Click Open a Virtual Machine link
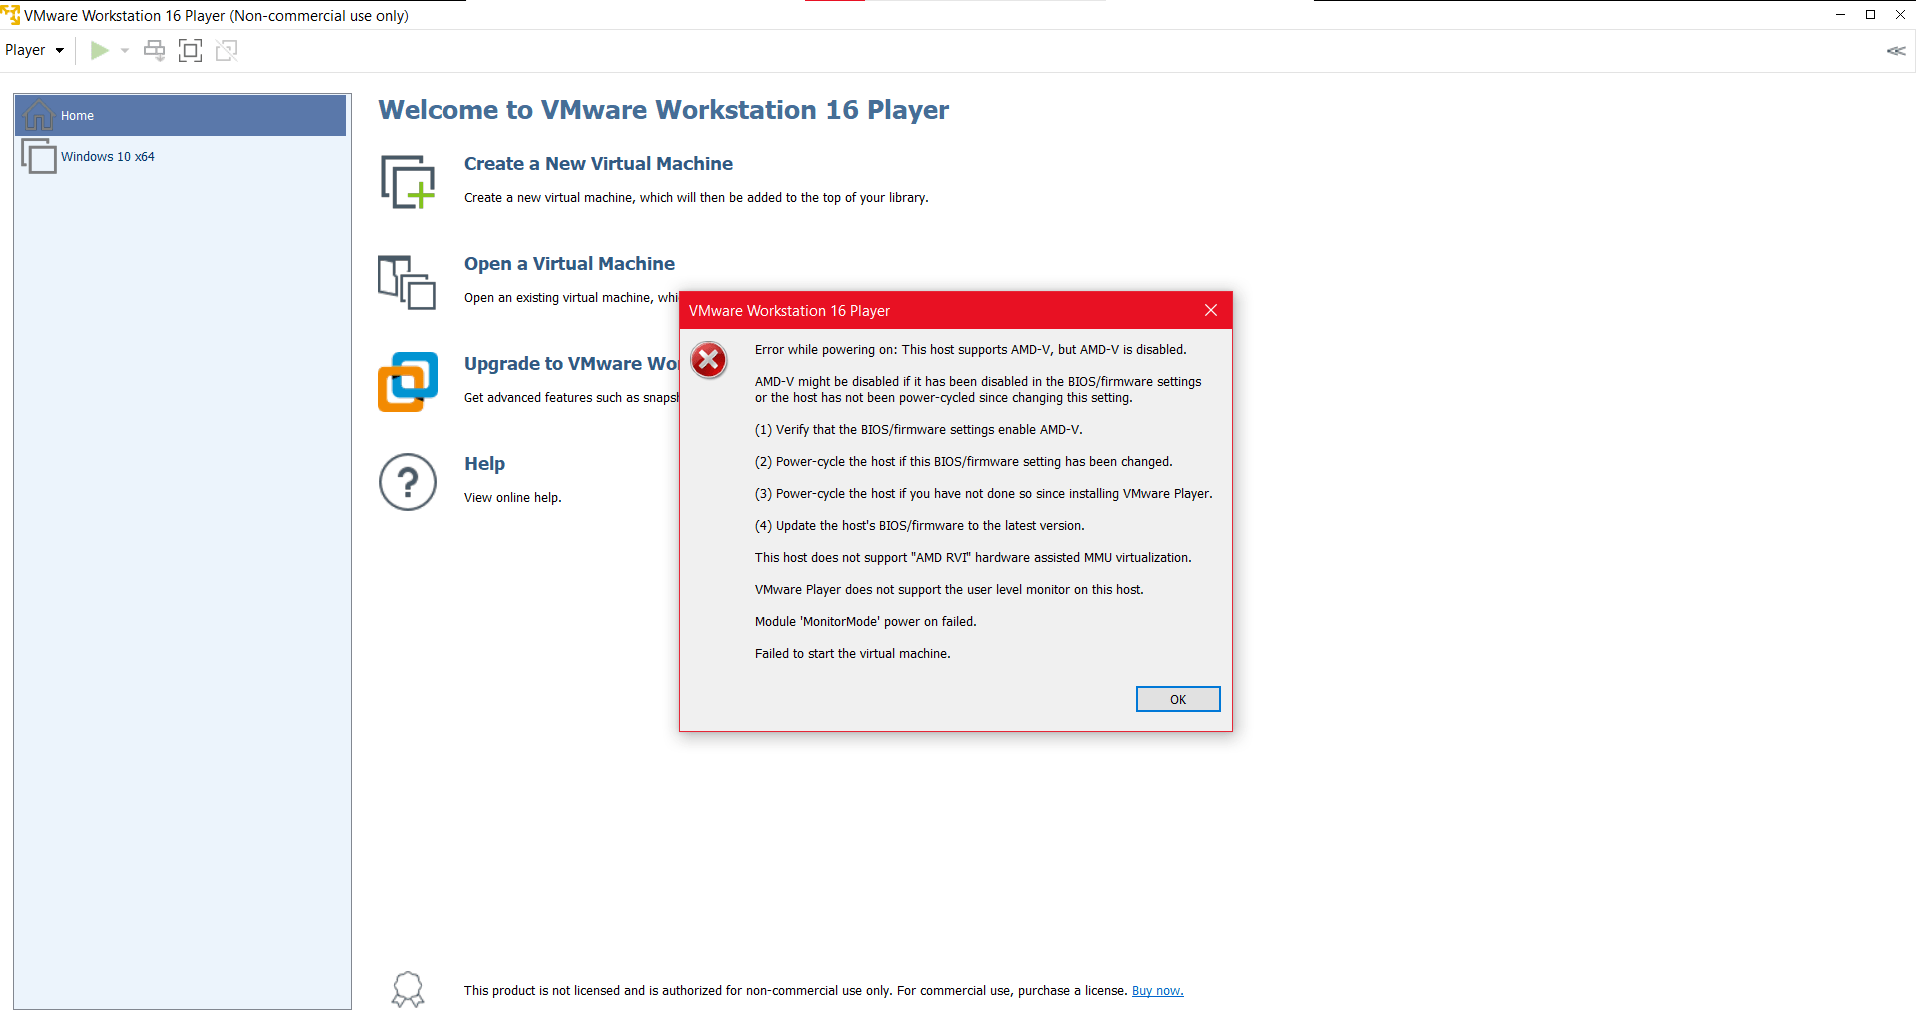Viewport: 1916px width, 1030px height. click(569, 264)
